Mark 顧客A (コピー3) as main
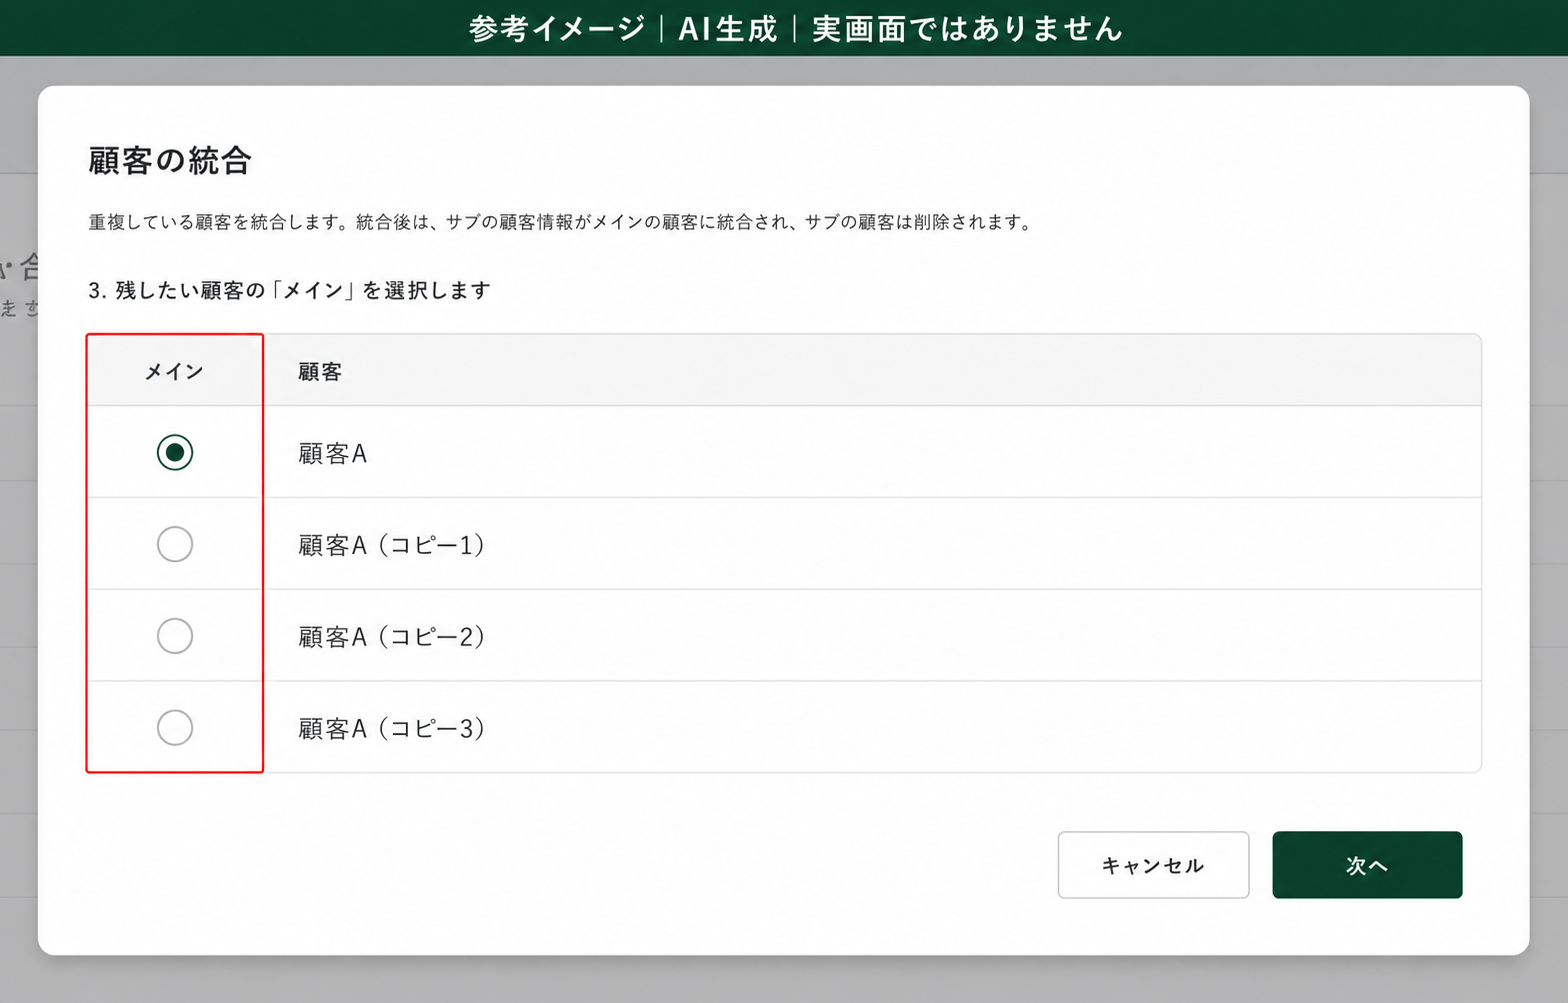The image size is (1568, 1003). (x=175, y=727)
